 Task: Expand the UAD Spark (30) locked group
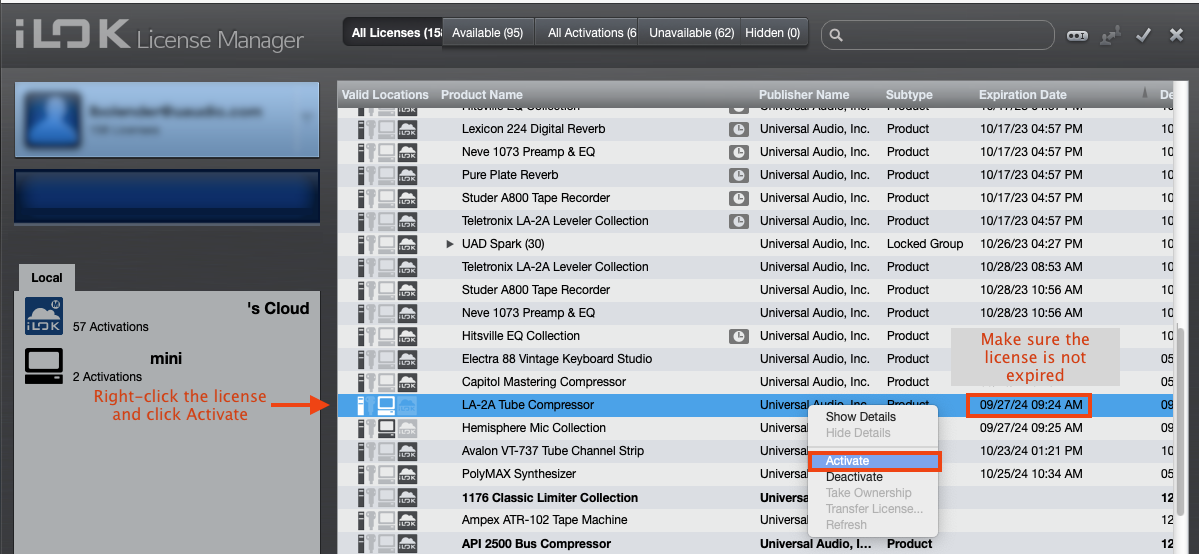[450, 244]
